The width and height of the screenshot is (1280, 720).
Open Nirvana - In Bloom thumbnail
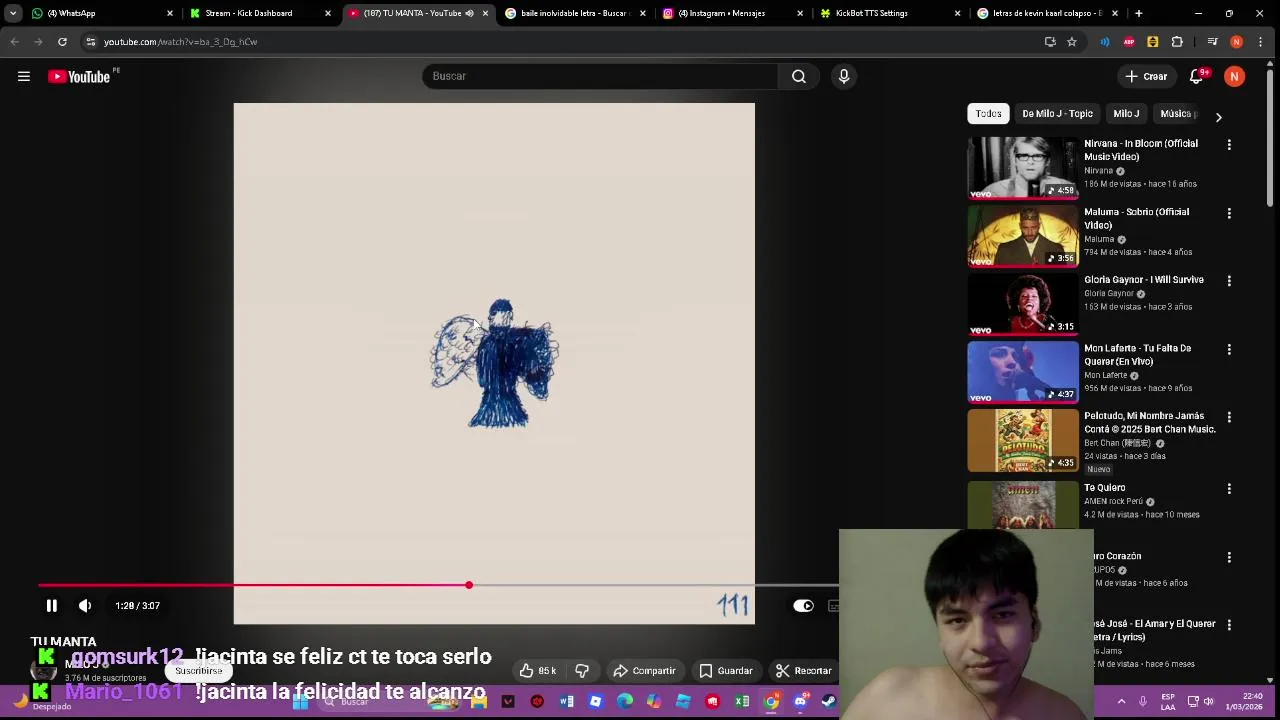pyautogui.click(x=1023, y=167)
